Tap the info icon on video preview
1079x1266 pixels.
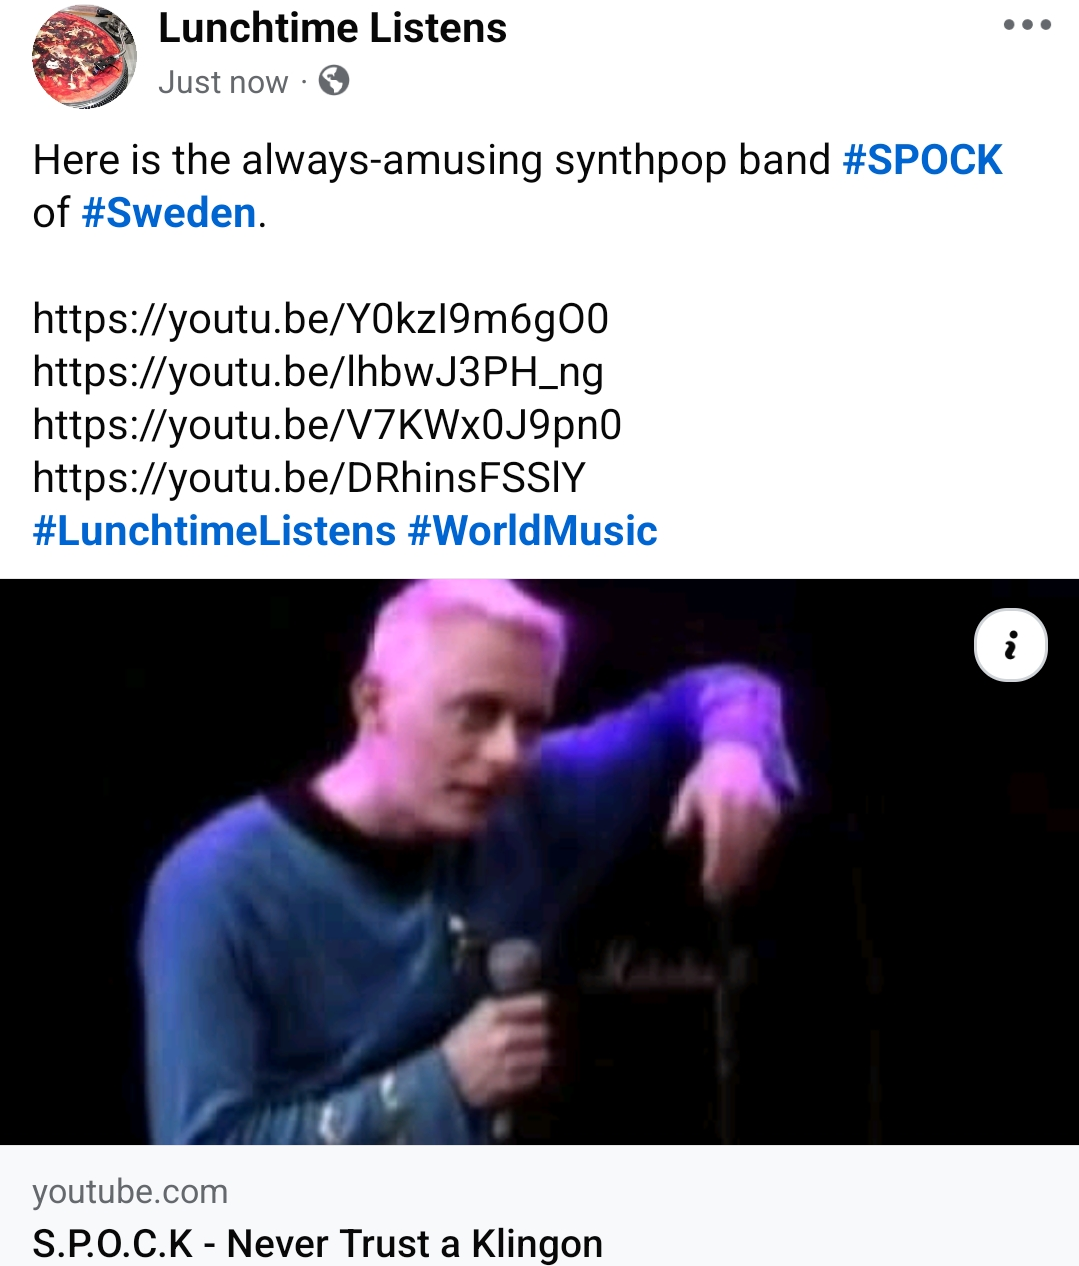click(x=1011, y=645)
